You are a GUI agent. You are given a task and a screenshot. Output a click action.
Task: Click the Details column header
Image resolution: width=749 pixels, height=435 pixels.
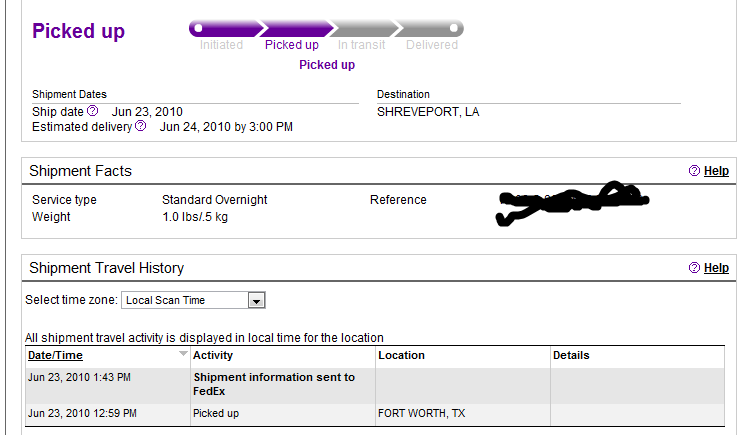[x=571, y=355]
